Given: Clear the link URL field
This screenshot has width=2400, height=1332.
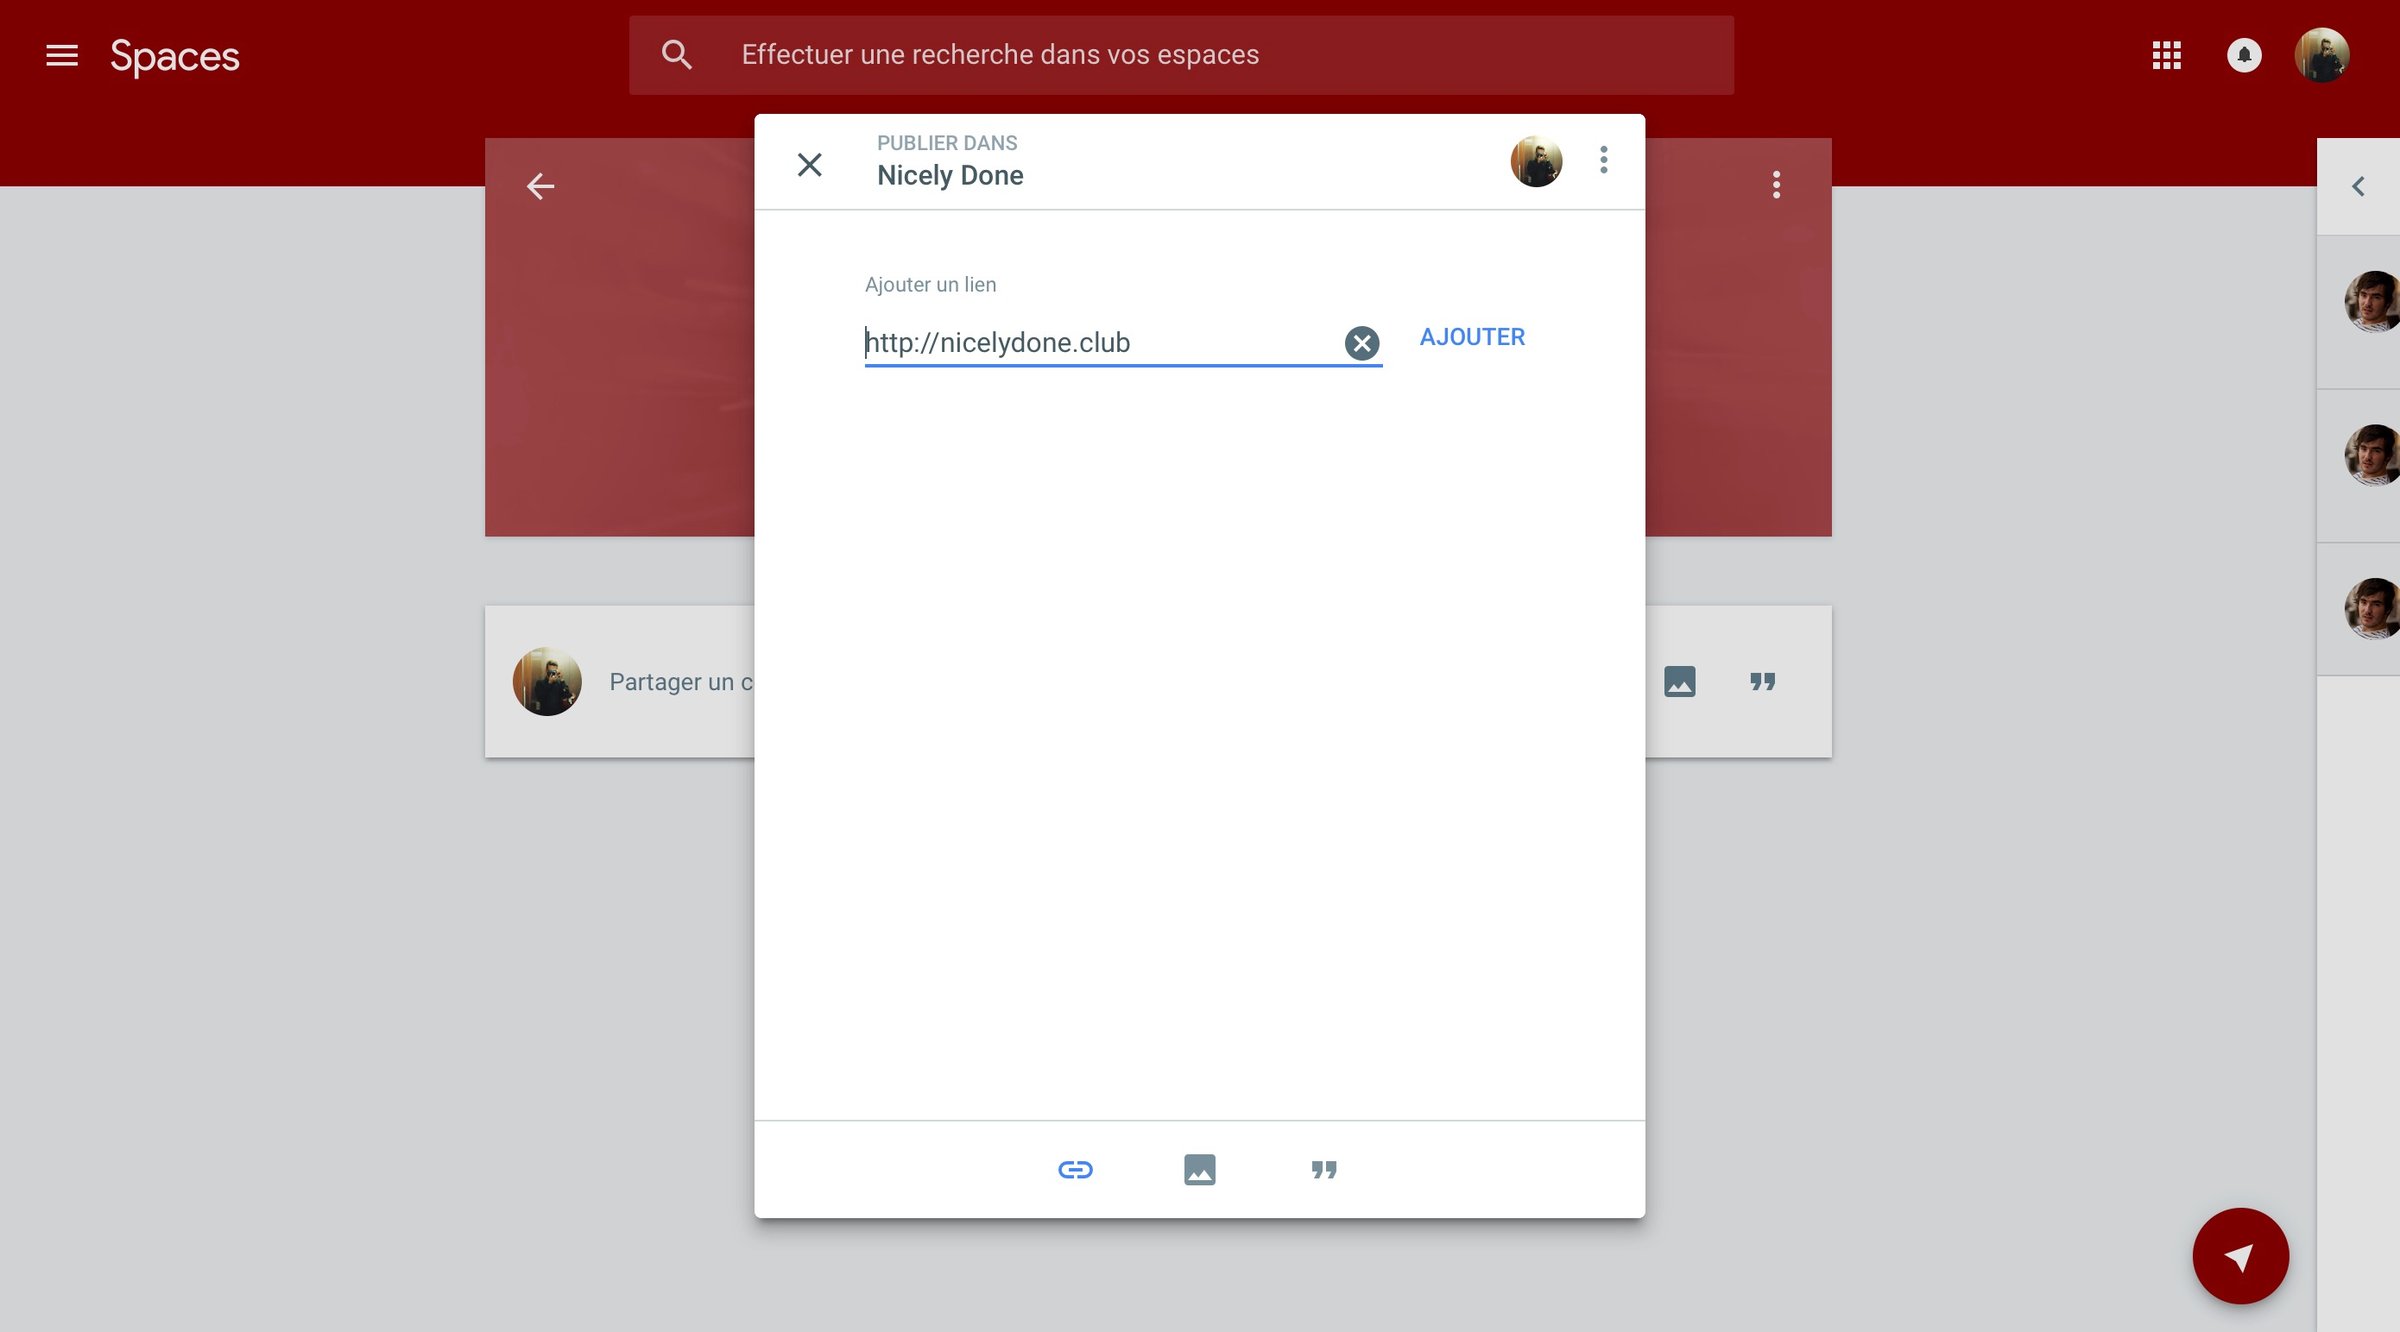Looking at the screenshot, I should coord(1361,343).
